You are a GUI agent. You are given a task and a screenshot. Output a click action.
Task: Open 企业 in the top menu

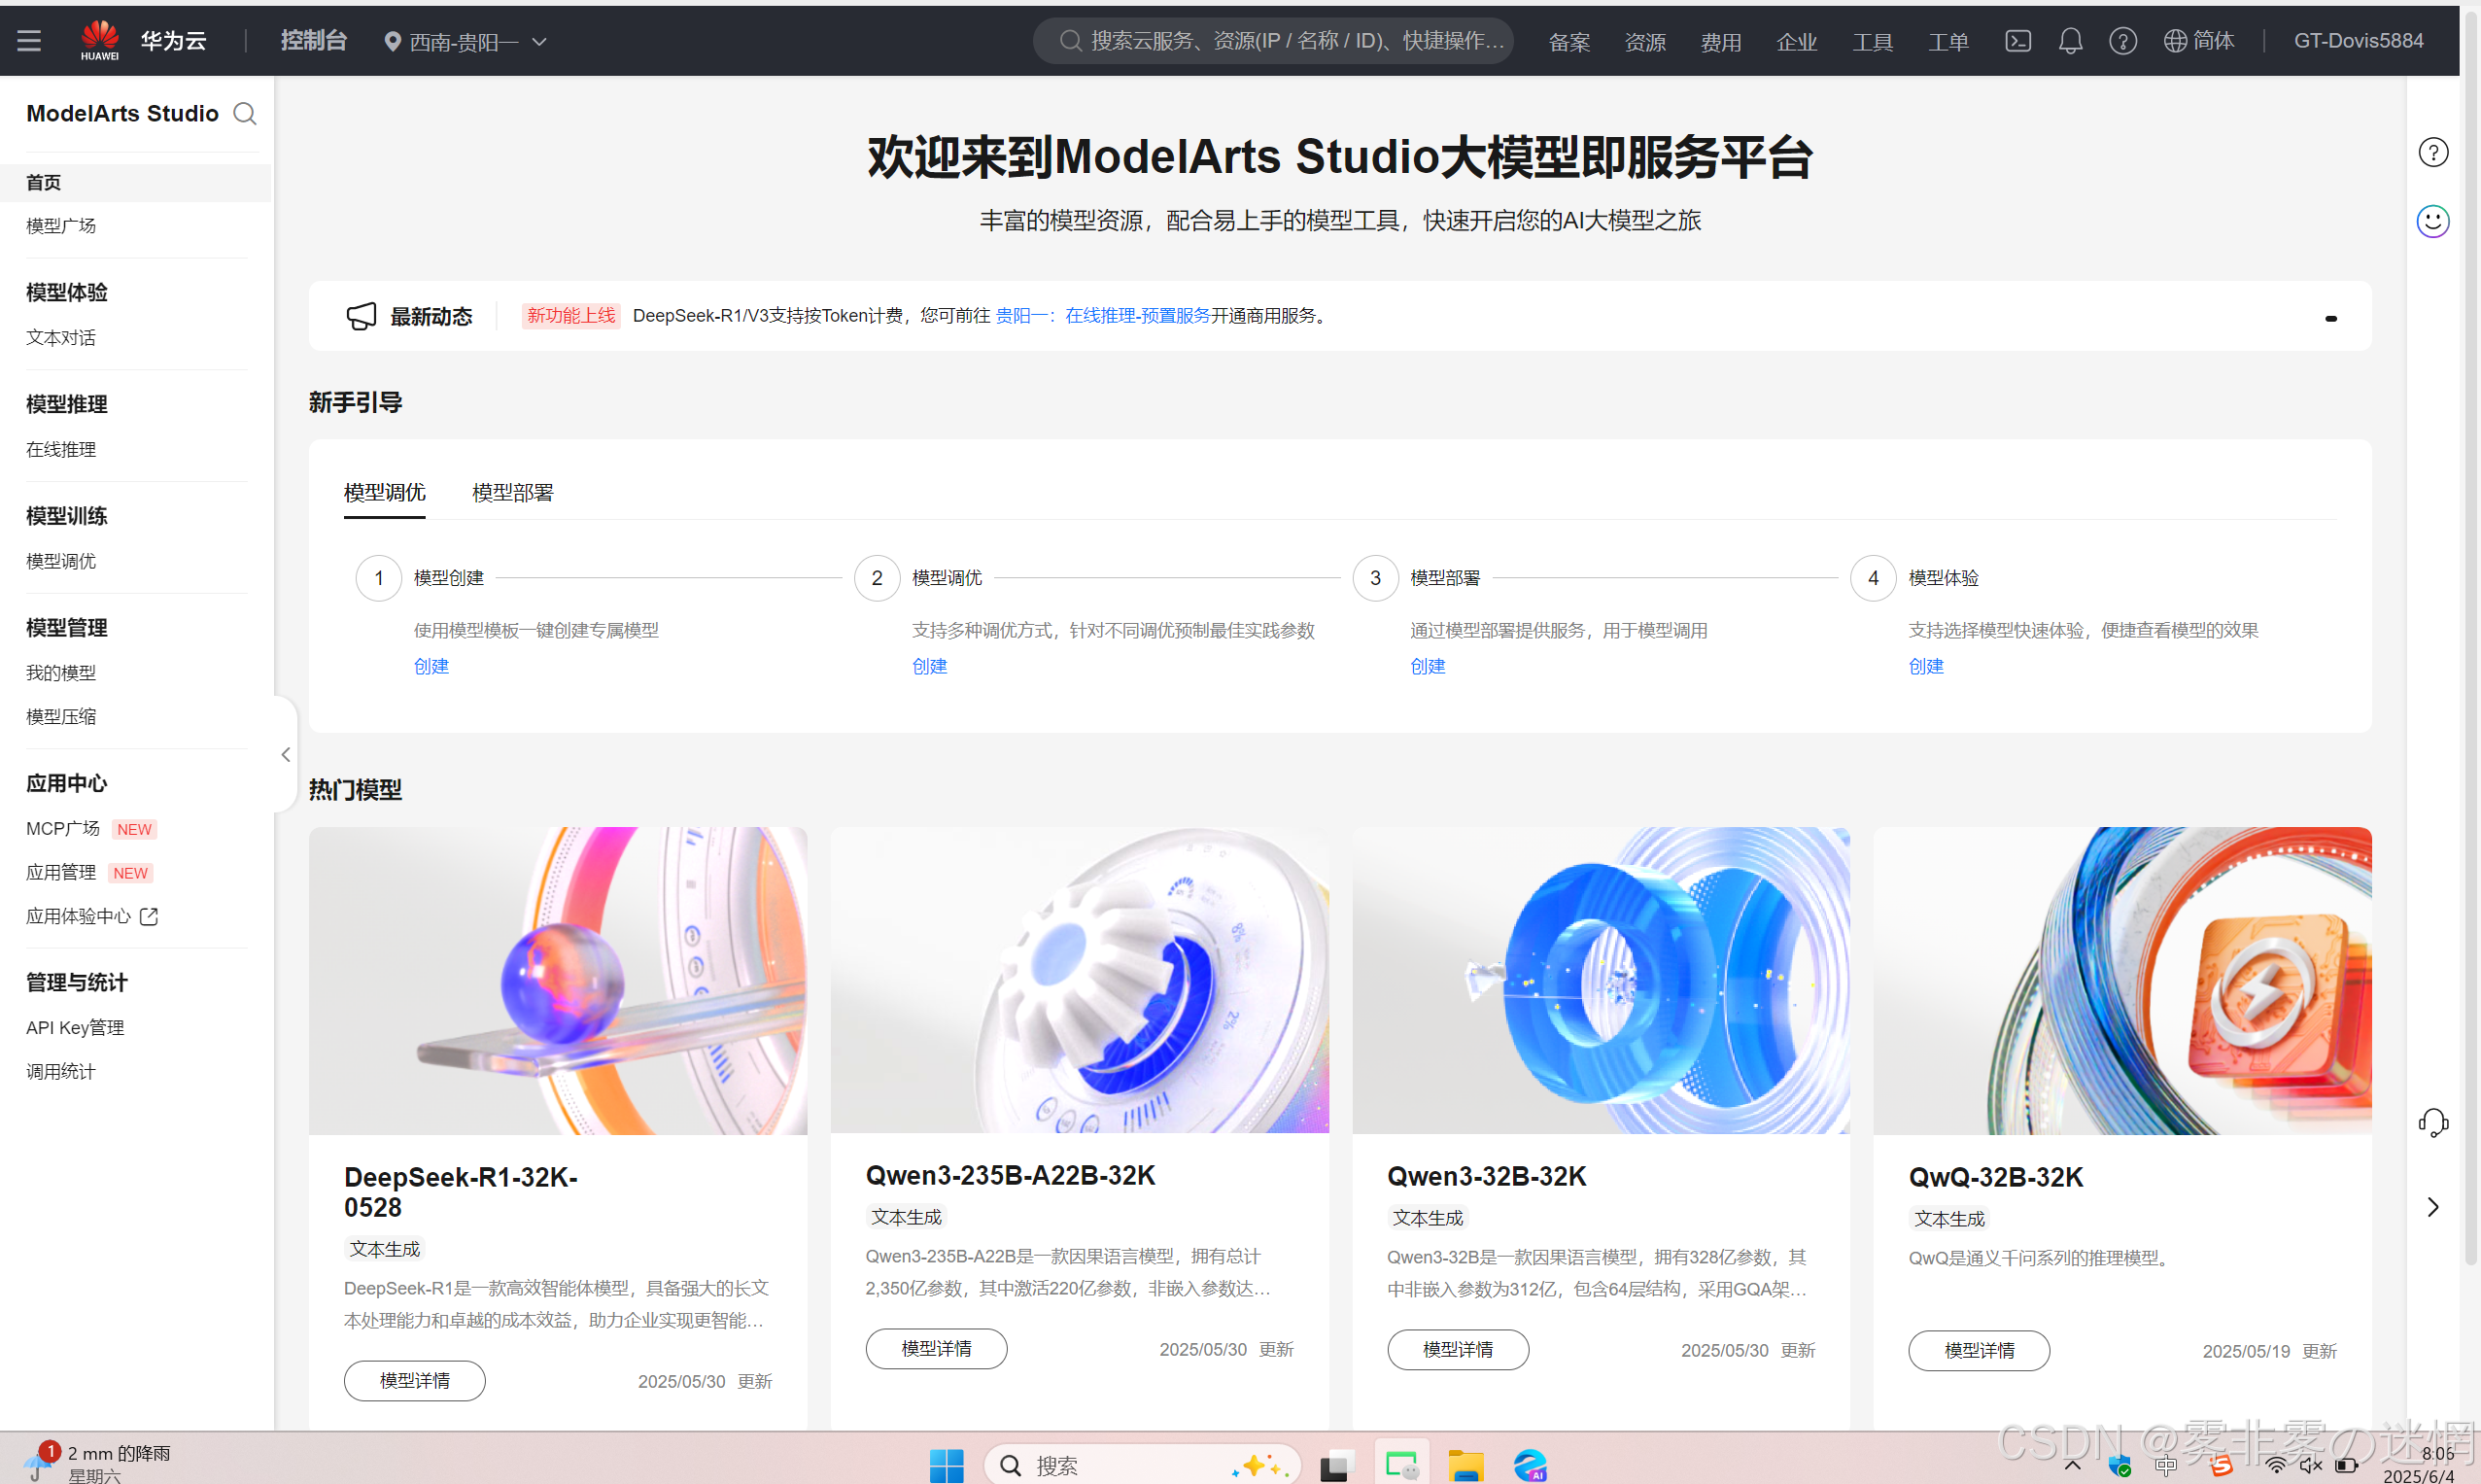pyautogui.click(x=1797, y=42)
